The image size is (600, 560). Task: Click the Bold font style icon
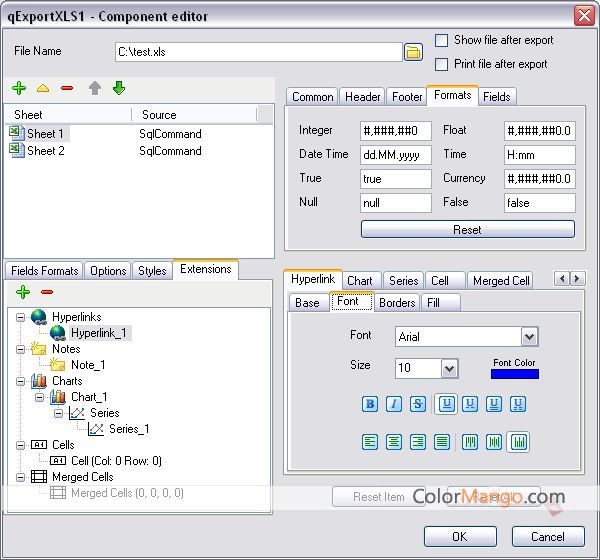point(370,405)
